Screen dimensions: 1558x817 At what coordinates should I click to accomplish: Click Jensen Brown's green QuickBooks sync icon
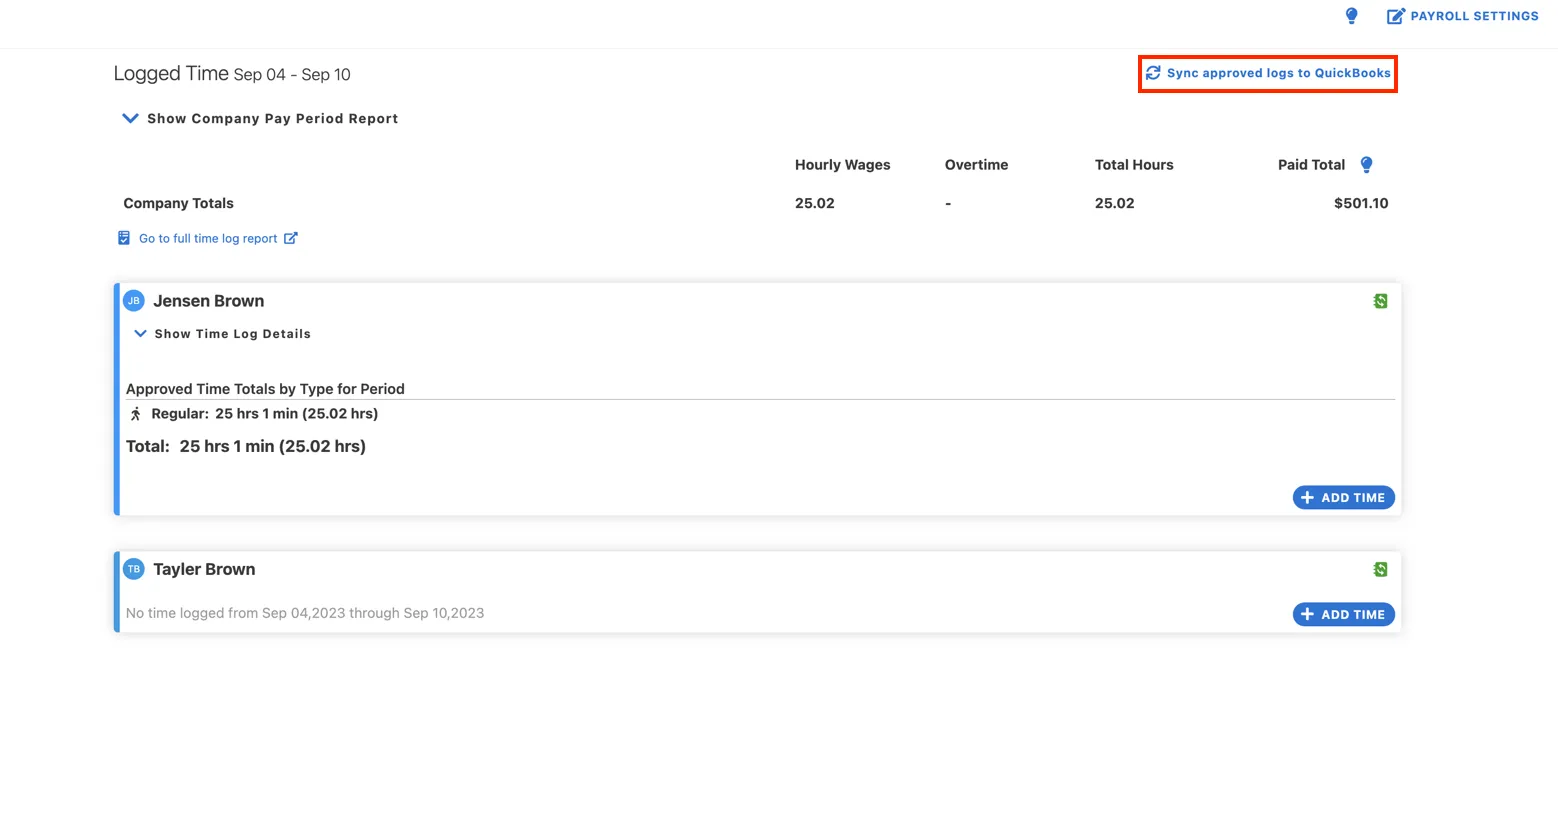coord(1380,301)
